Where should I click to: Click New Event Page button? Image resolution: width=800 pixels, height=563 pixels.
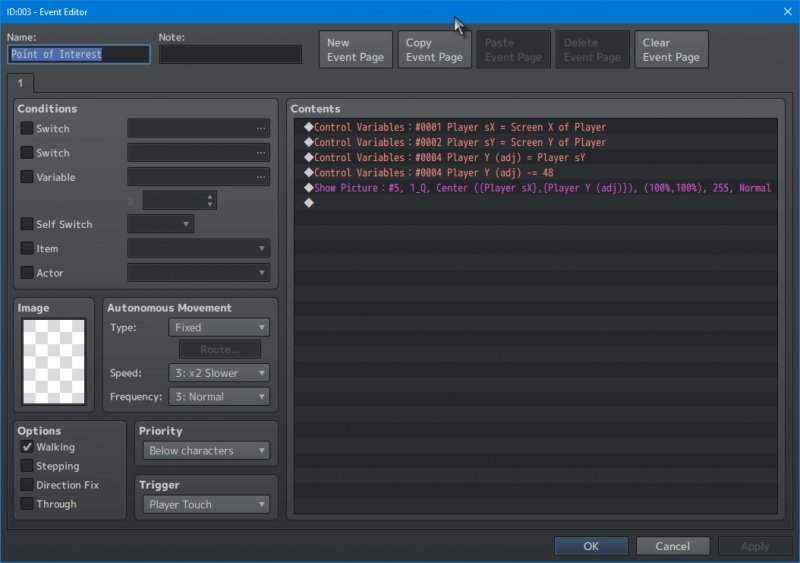point(356,50)
